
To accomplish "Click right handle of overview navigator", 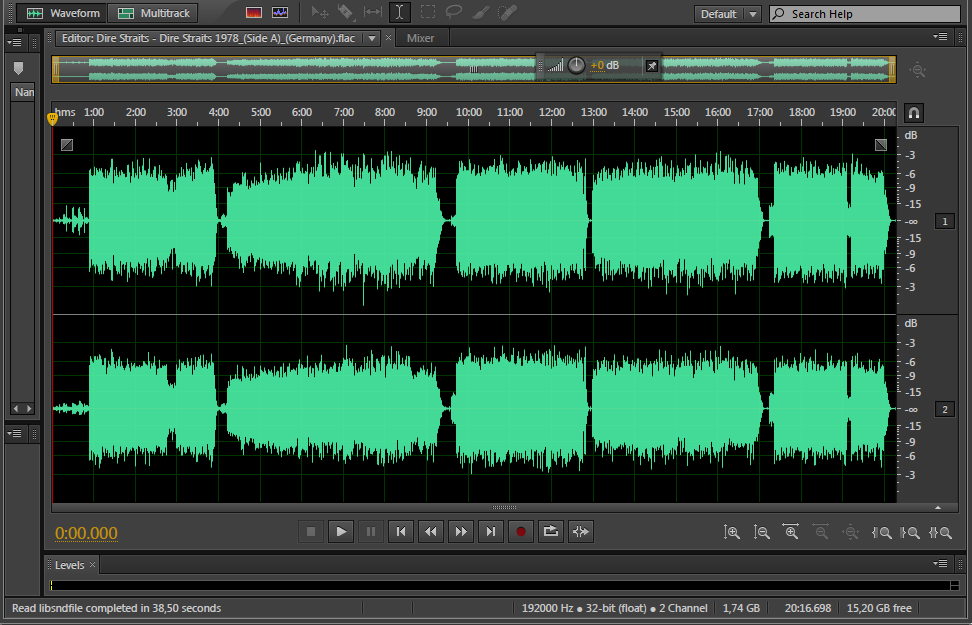I will 893,69.
